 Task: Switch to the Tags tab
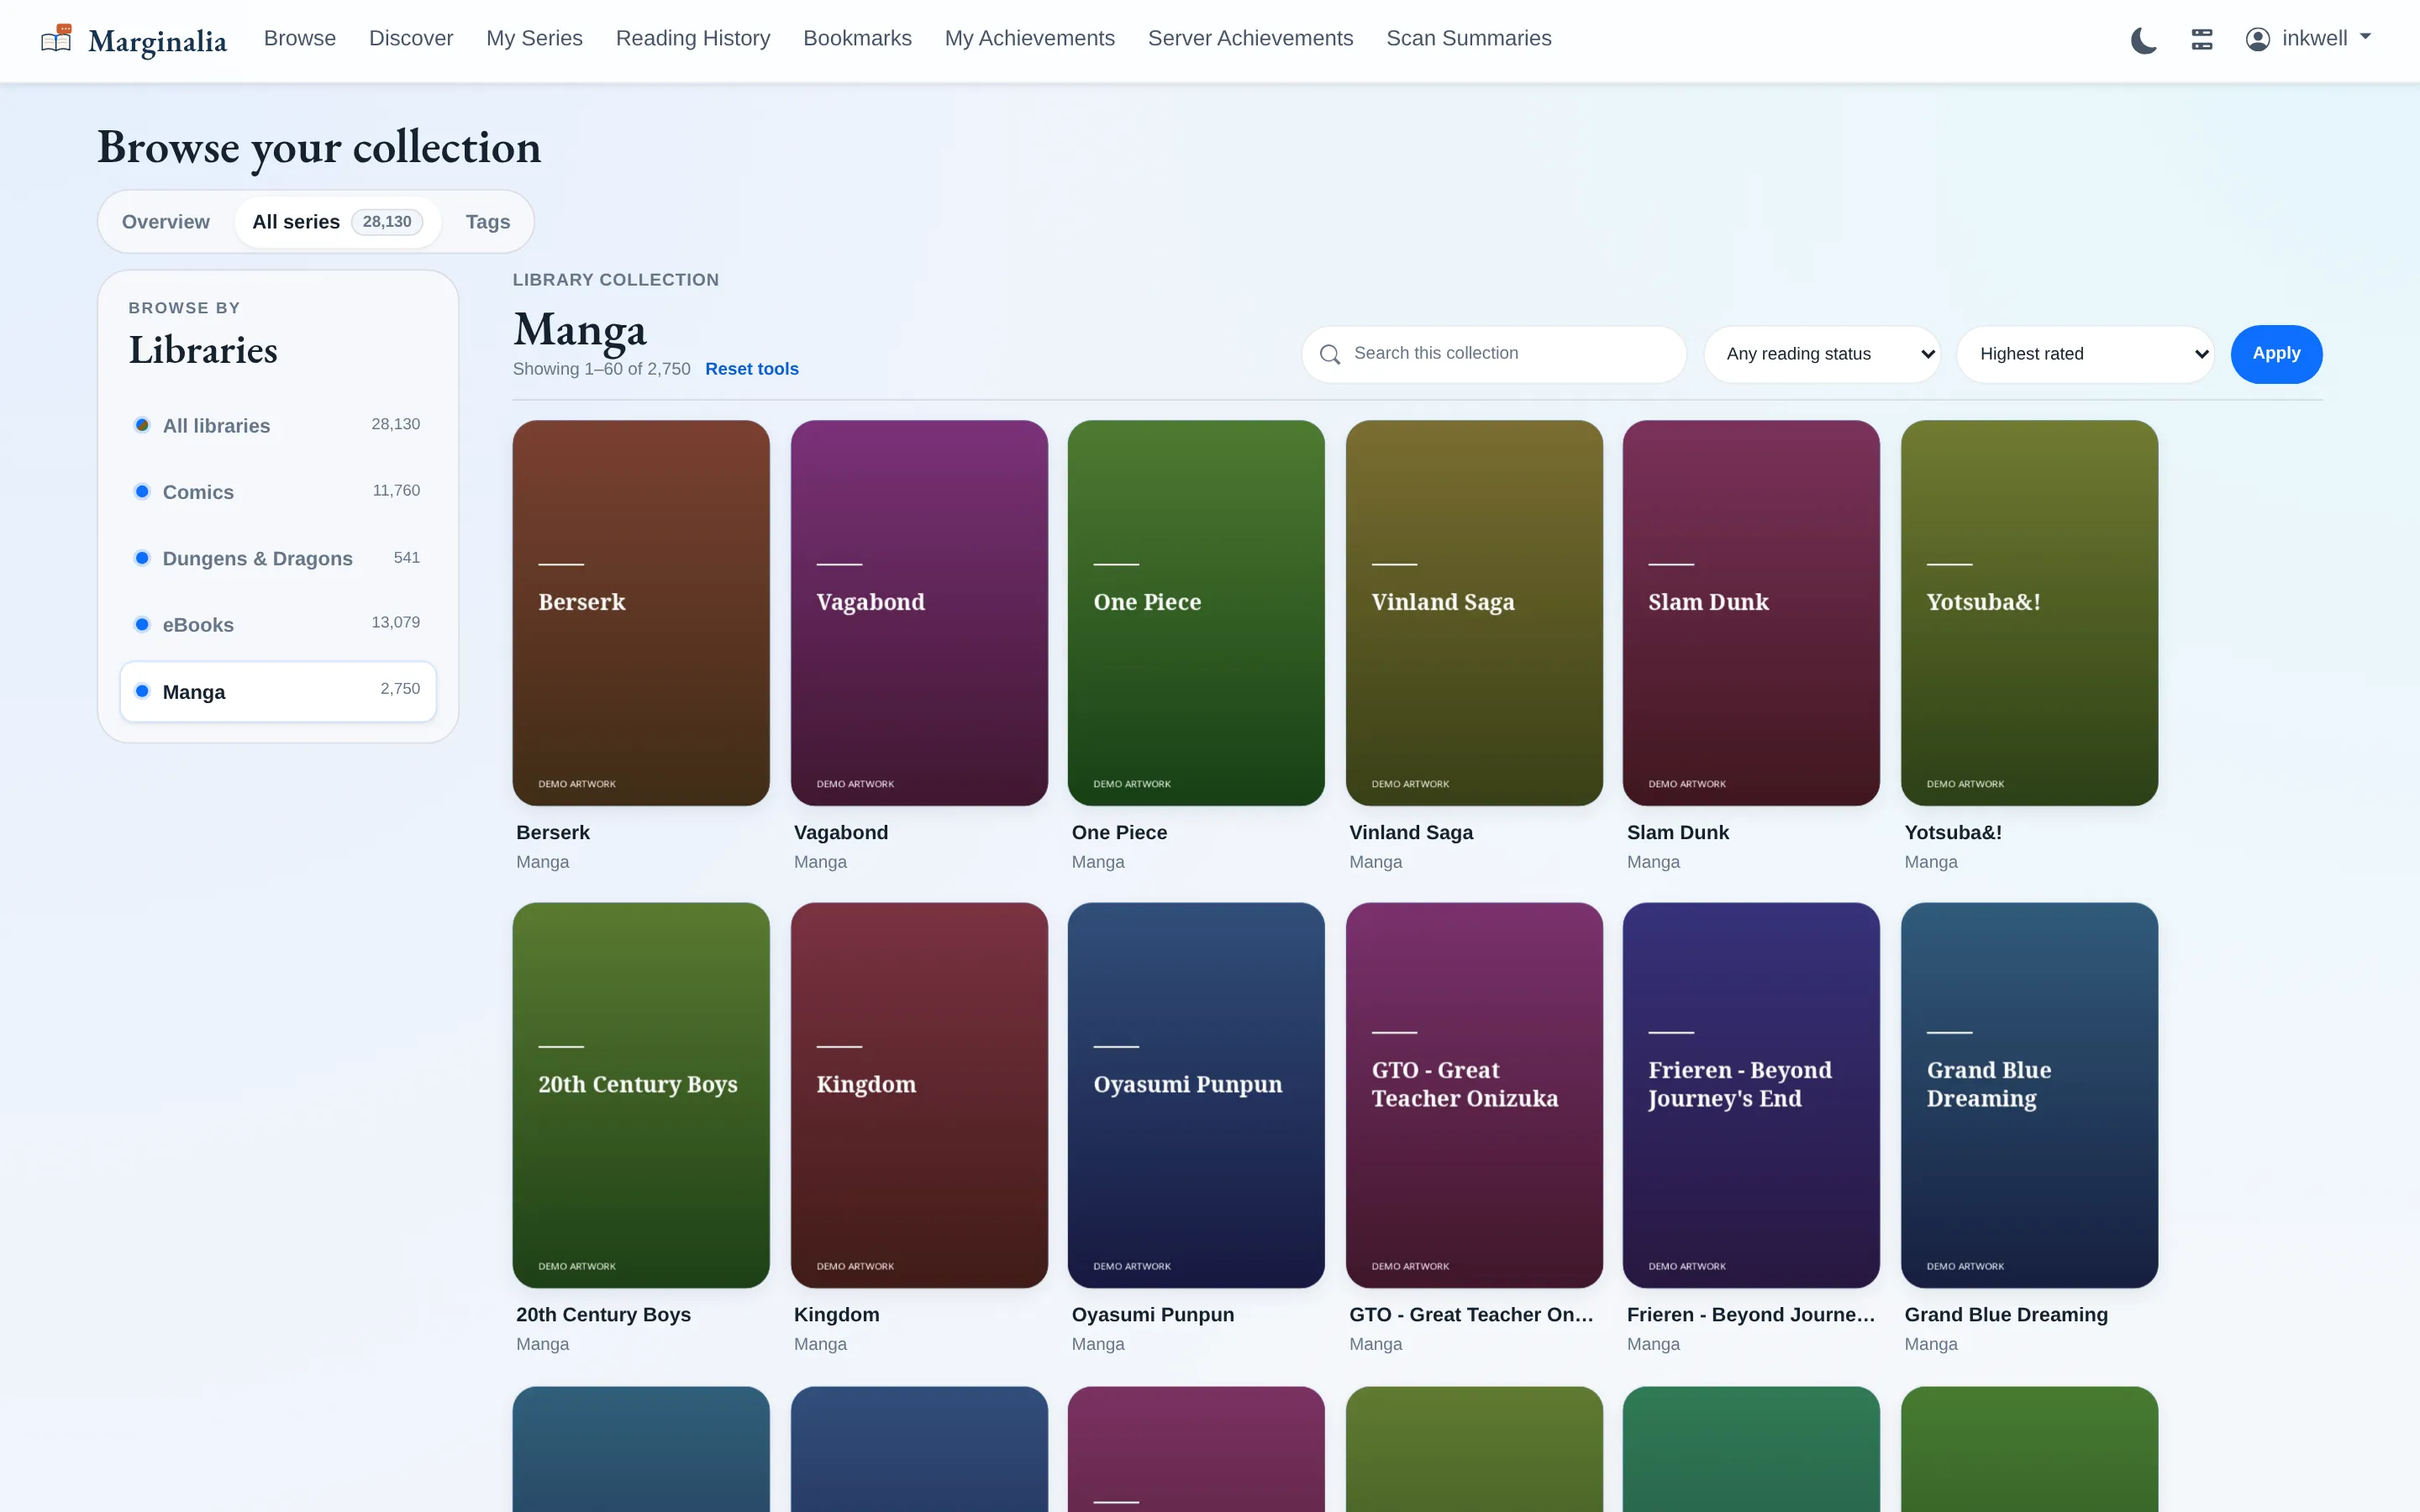(487, 222)
